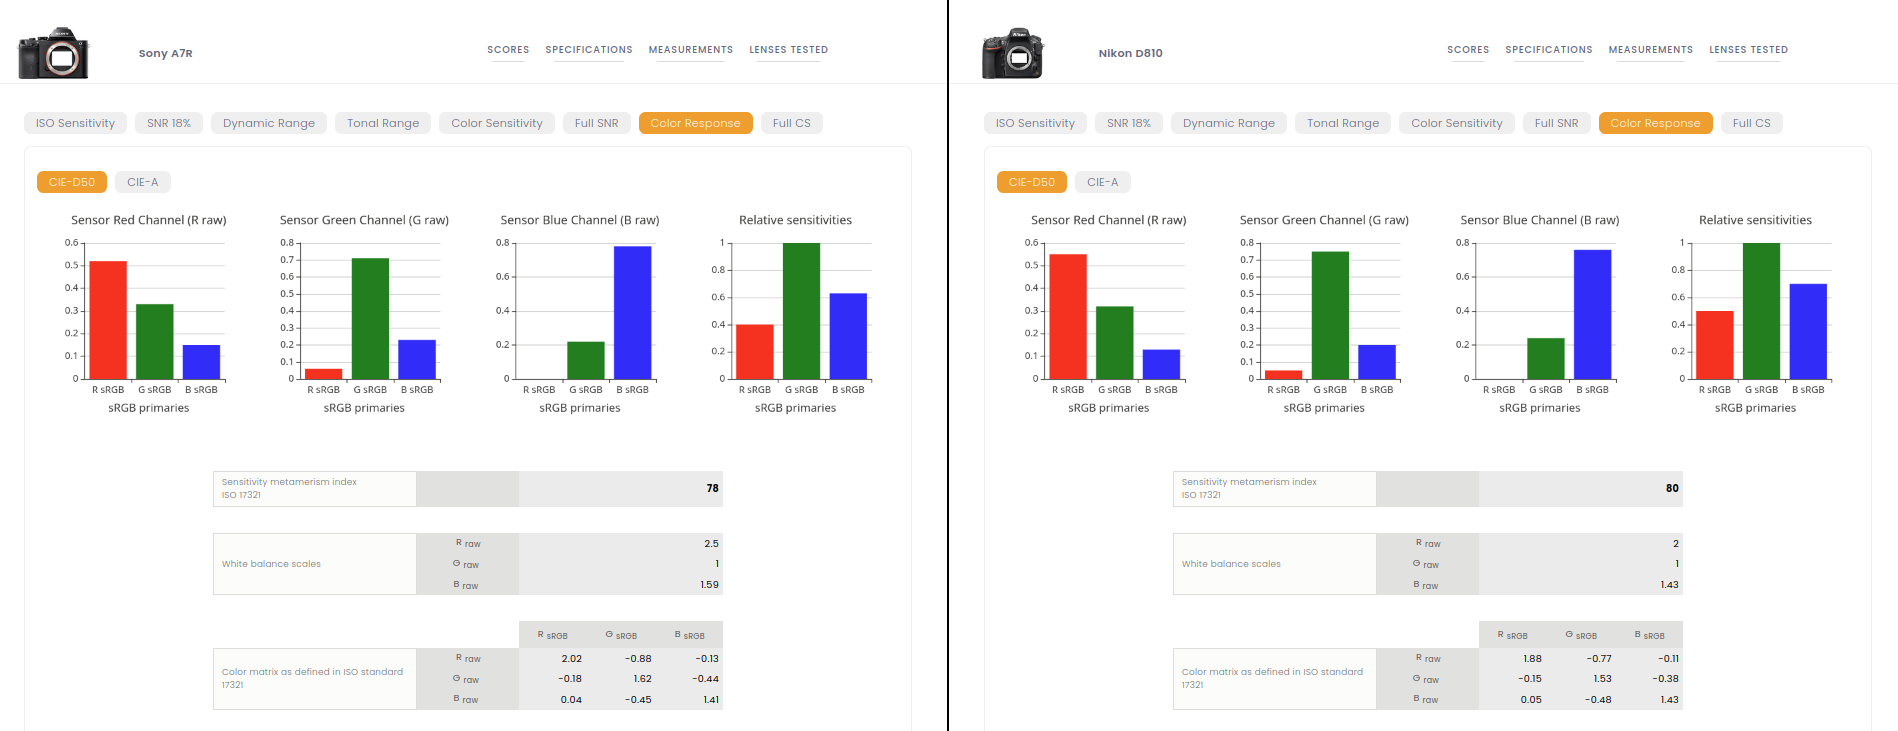This screenshot has height=731, width=1898.
Task: Open the Scores tab for Sony A7R
Action: [508, 50]
